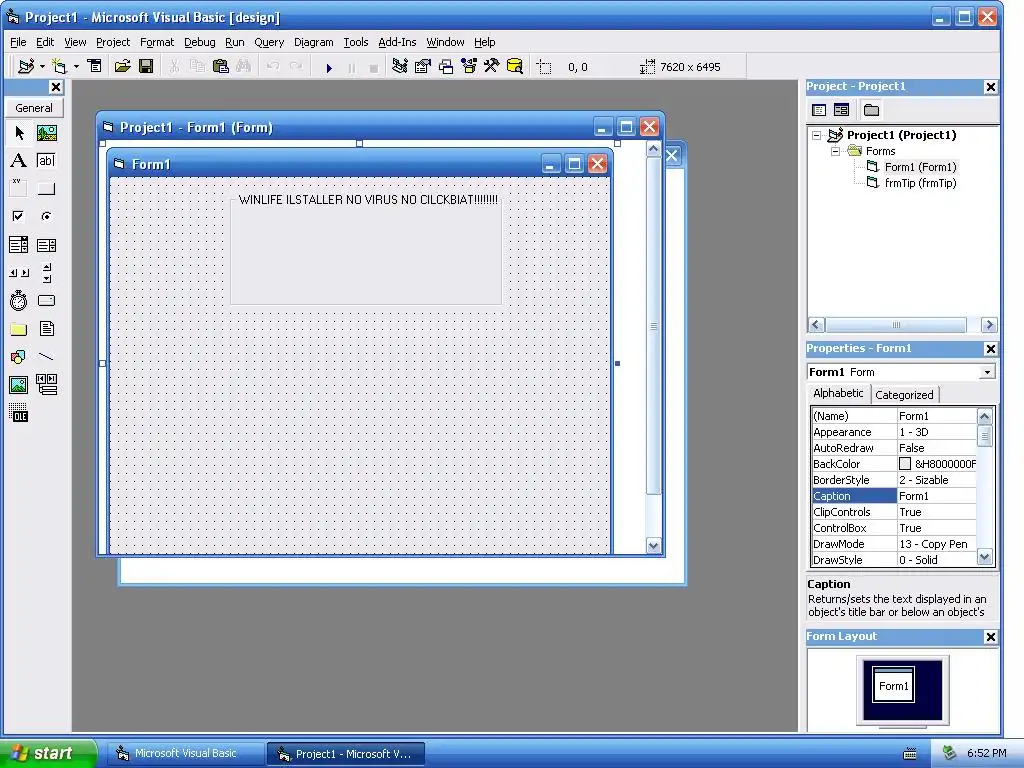Select the Line control tool
The image size is (1024, 768).
46,357
